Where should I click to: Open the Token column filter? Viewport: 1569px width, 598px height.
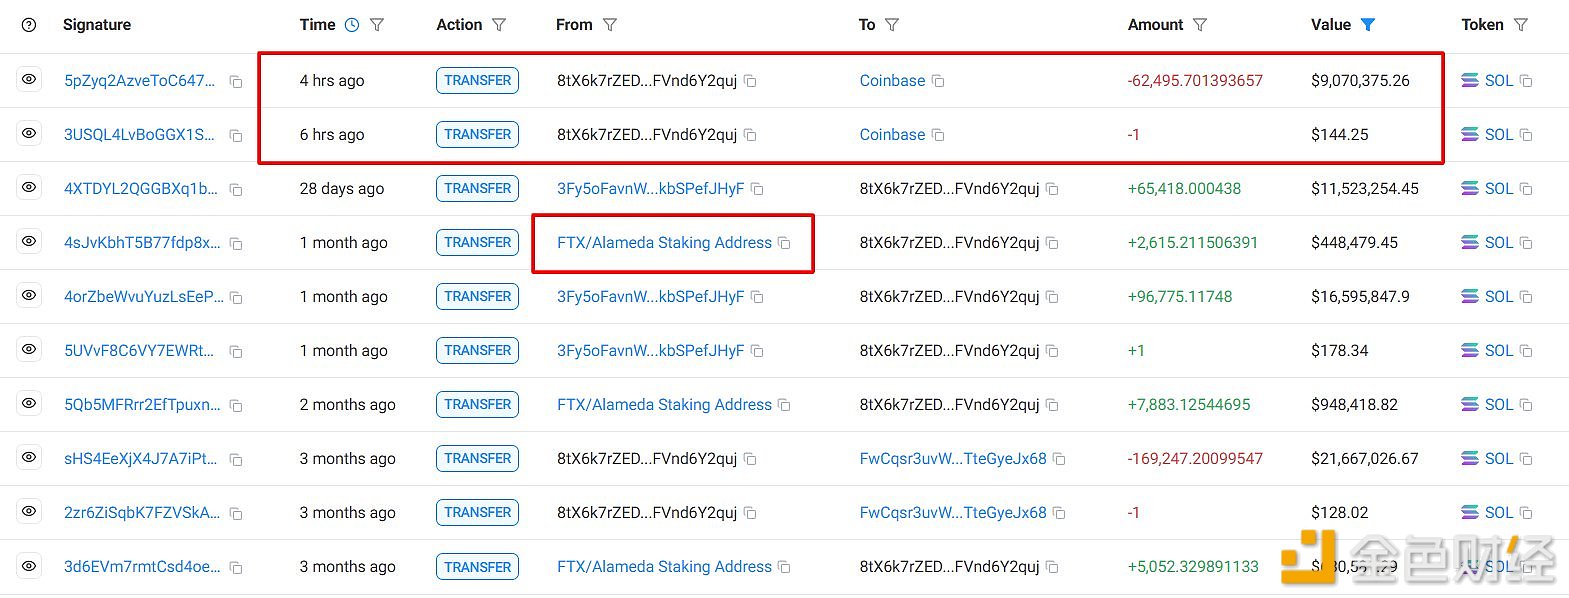coord(1521,25)
